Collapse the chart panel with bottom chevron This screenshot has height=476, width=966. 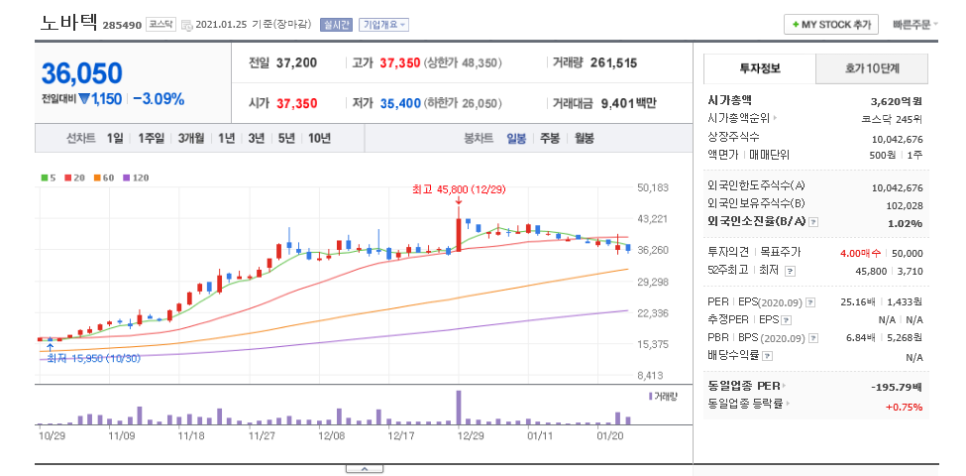tap(364, 469)
